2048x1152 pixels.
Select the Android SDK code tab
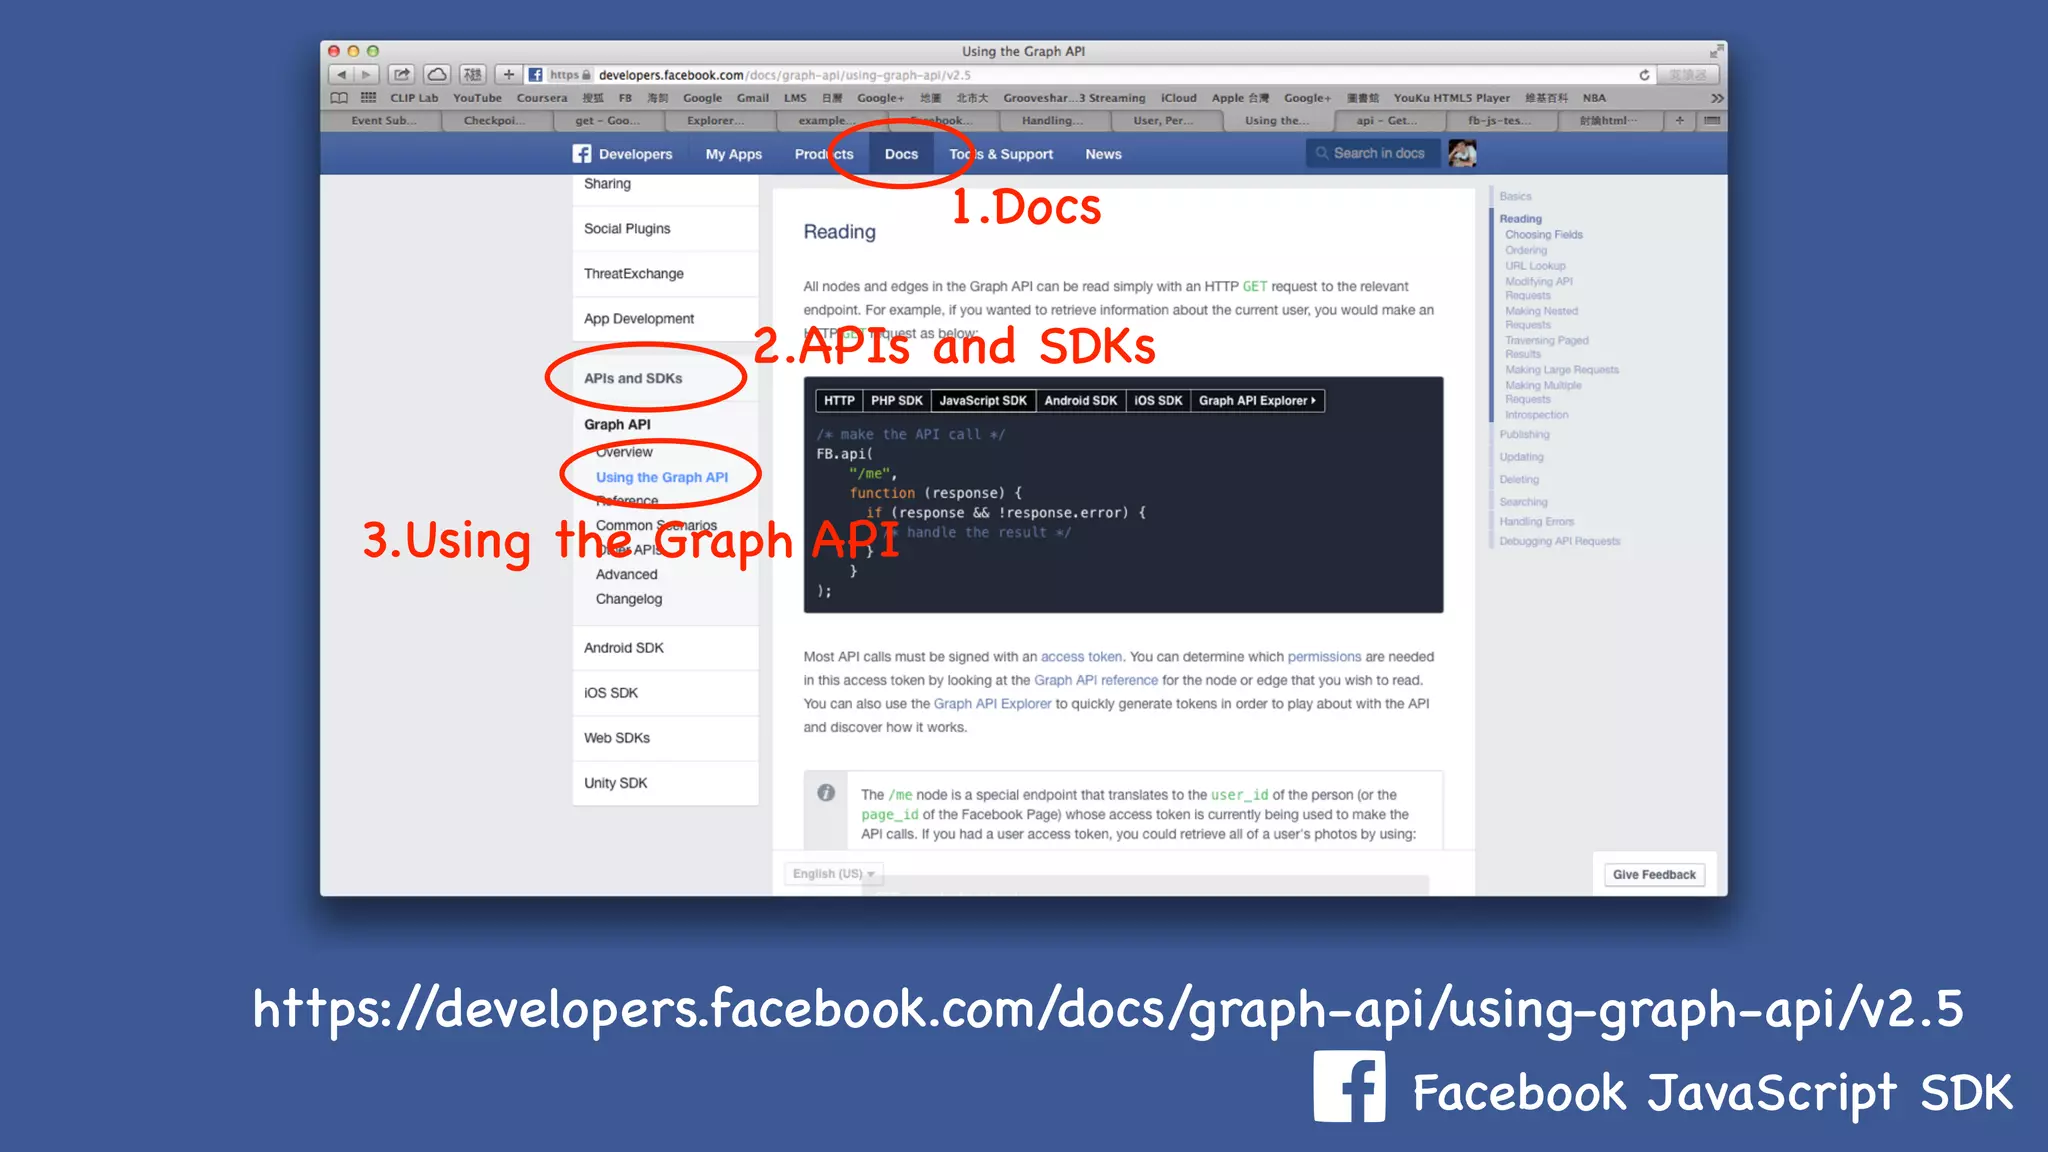point(1080,401)
